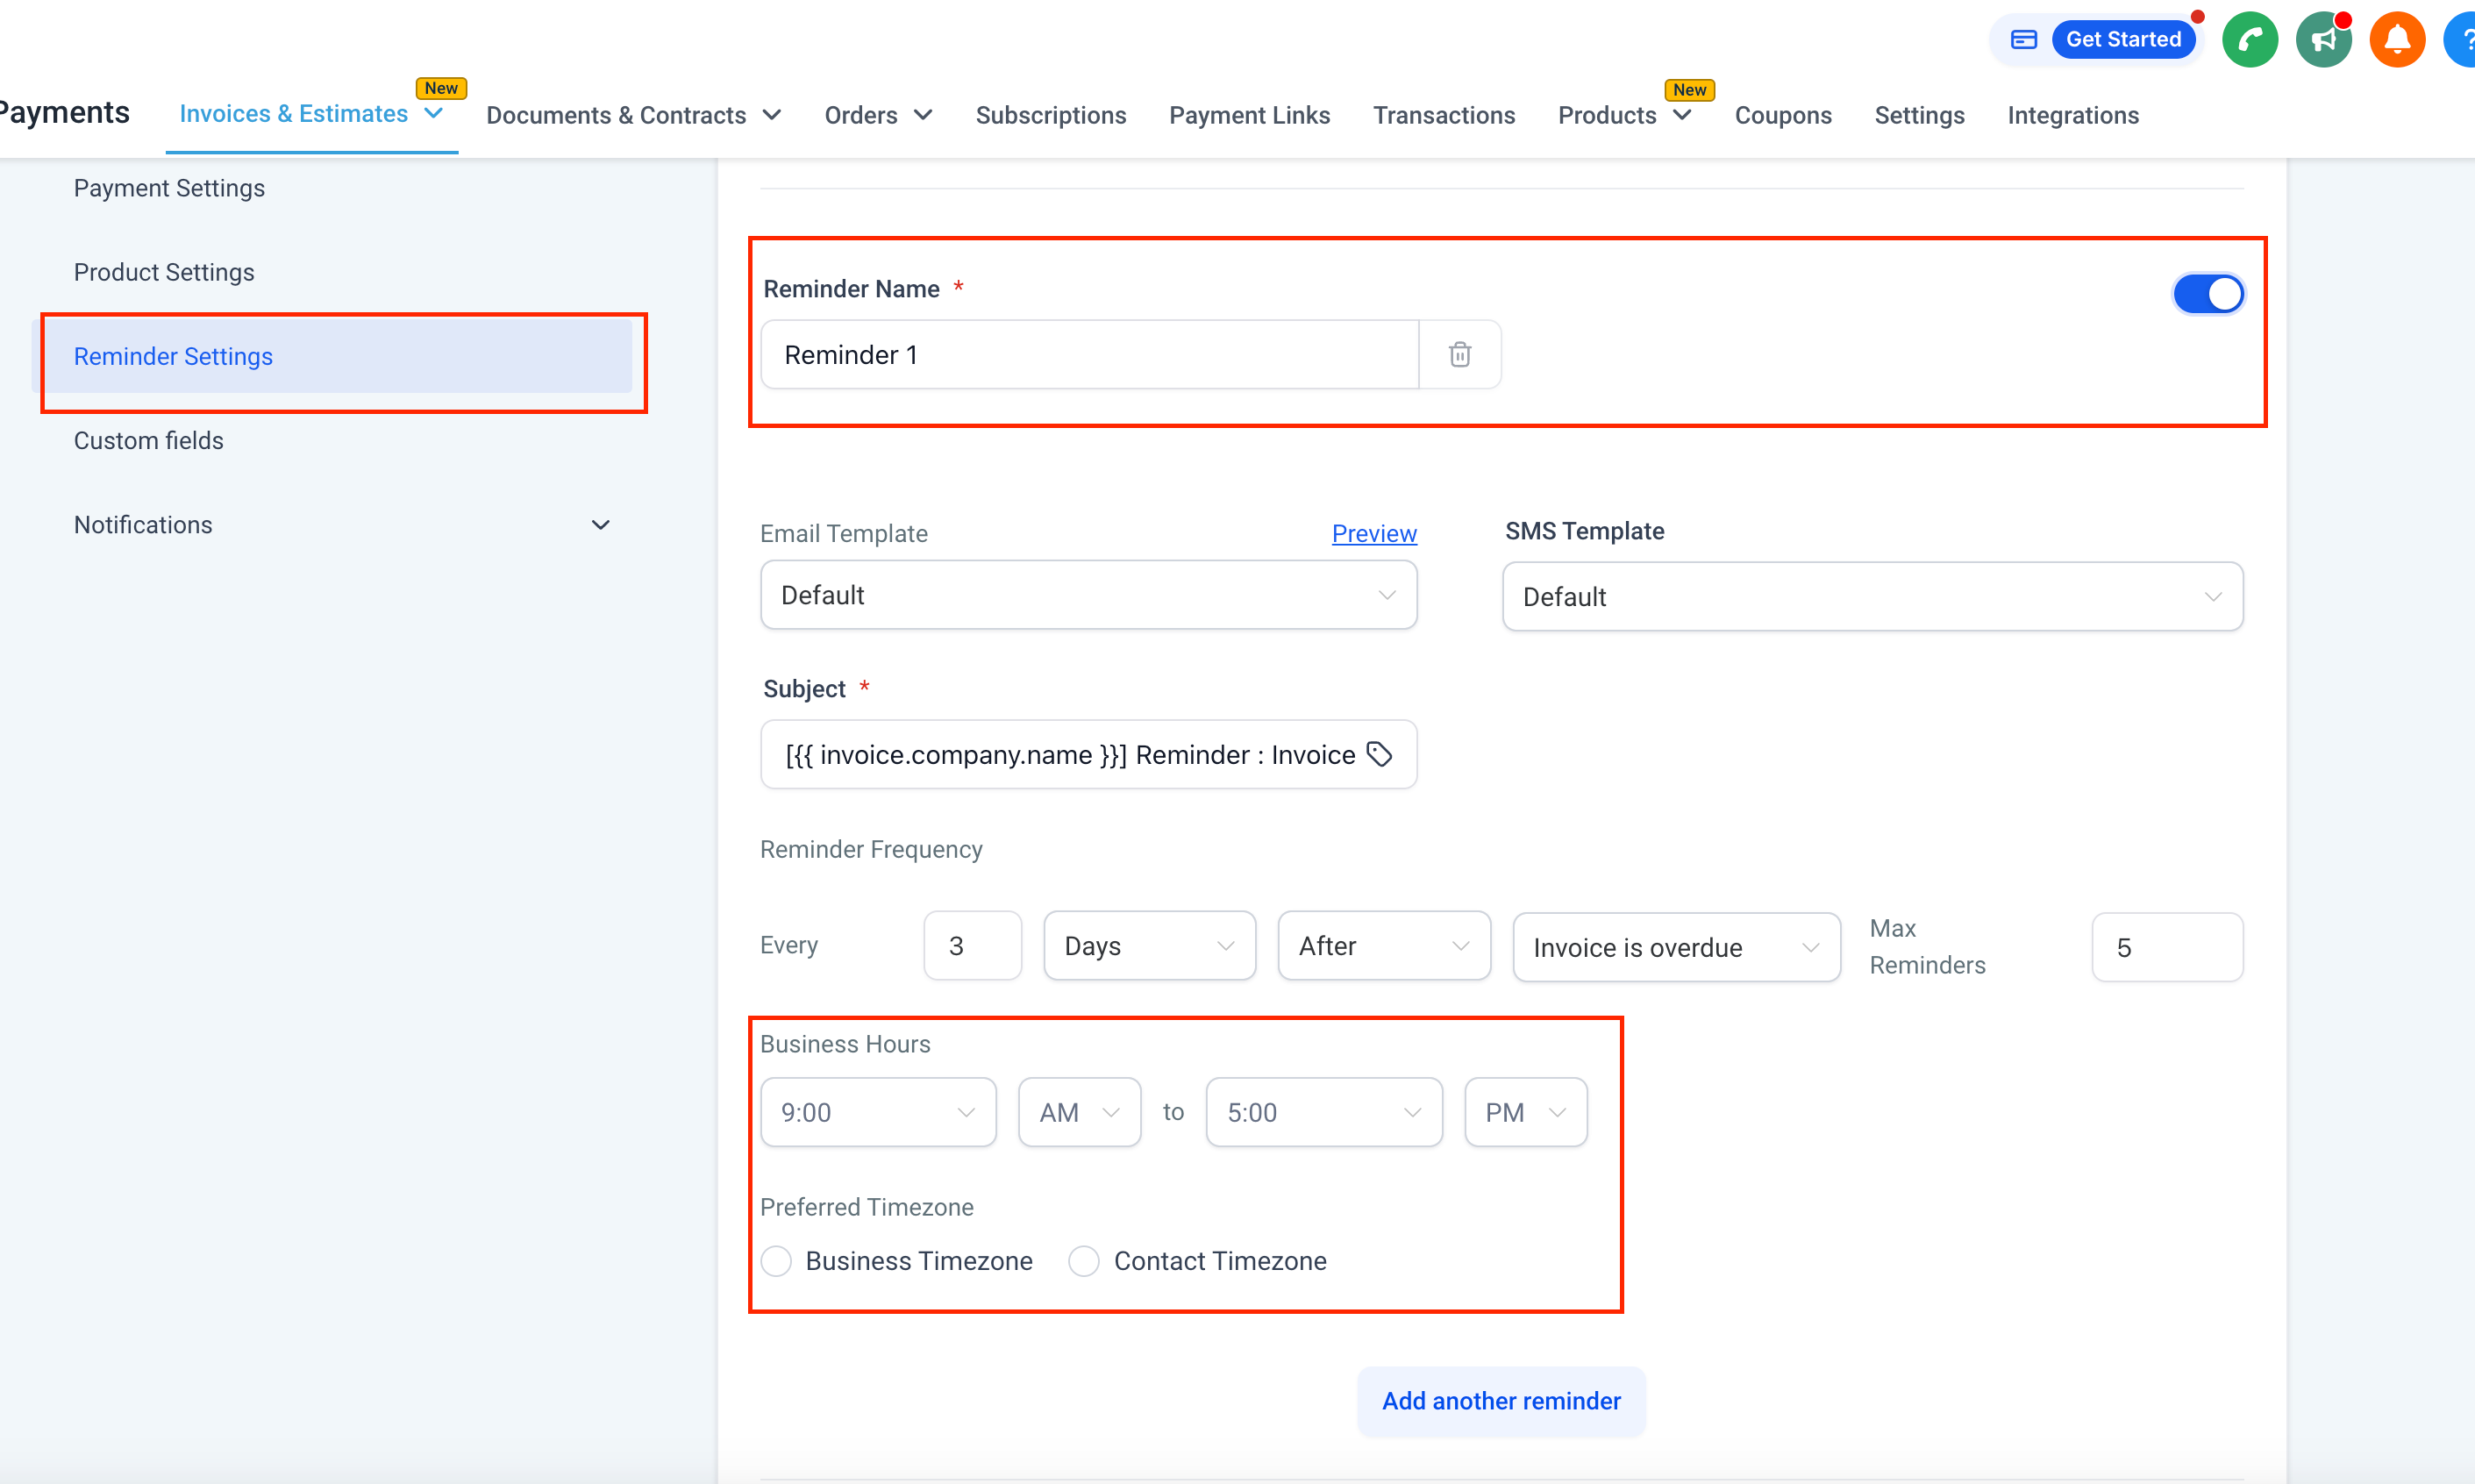Open Custom fields in the sidebar
The width and height of the screenshot is (2475, 1484).
(149, 441)
